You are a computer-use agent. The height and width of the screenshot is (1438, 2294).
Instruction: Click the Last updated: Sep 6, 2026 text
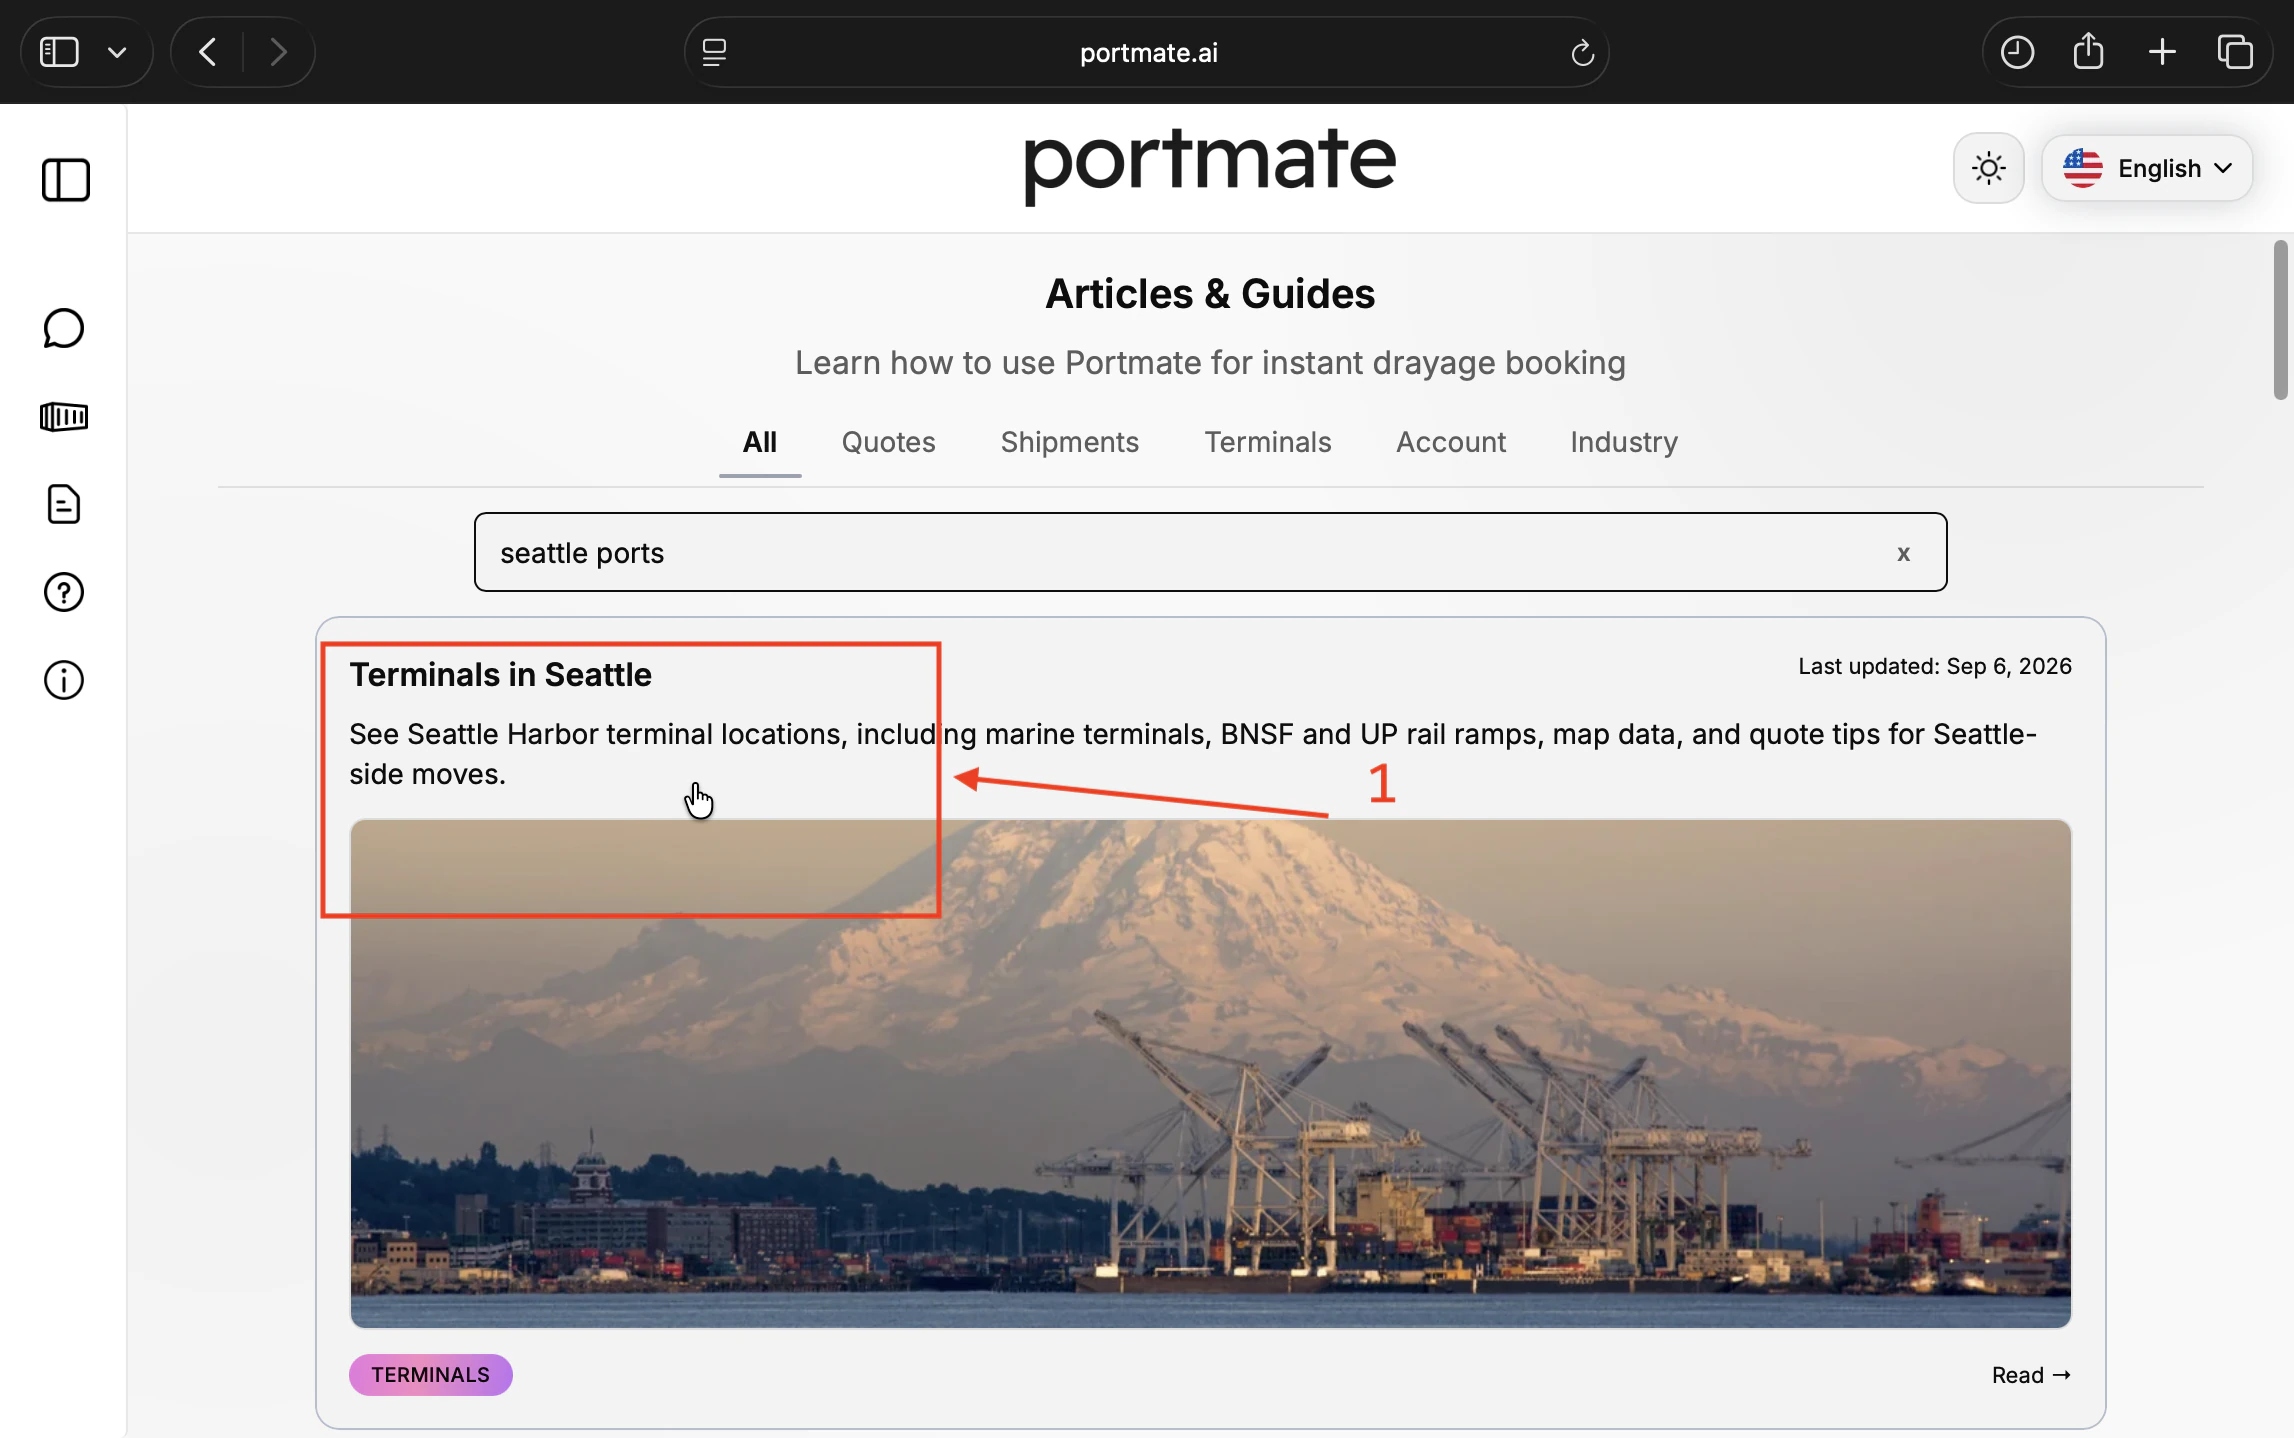point(1934,666)
